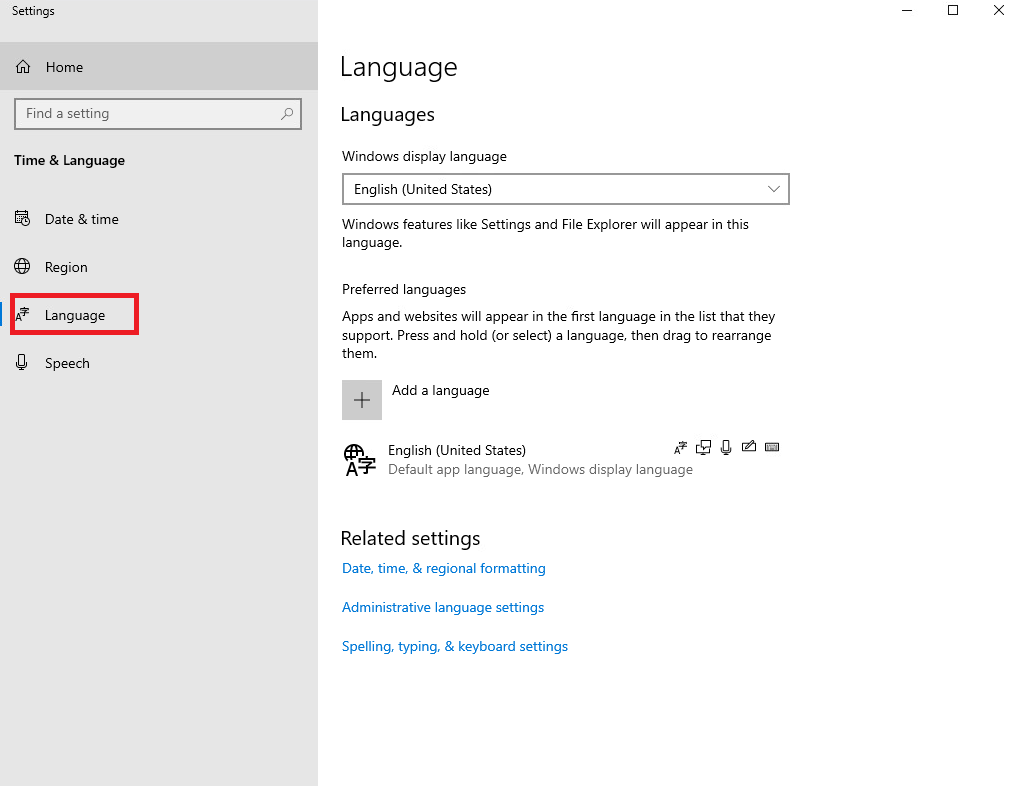The height and width of the screenshot is (786, 1016).
Task: Open Administrative language settings
Action: point(442,607)
